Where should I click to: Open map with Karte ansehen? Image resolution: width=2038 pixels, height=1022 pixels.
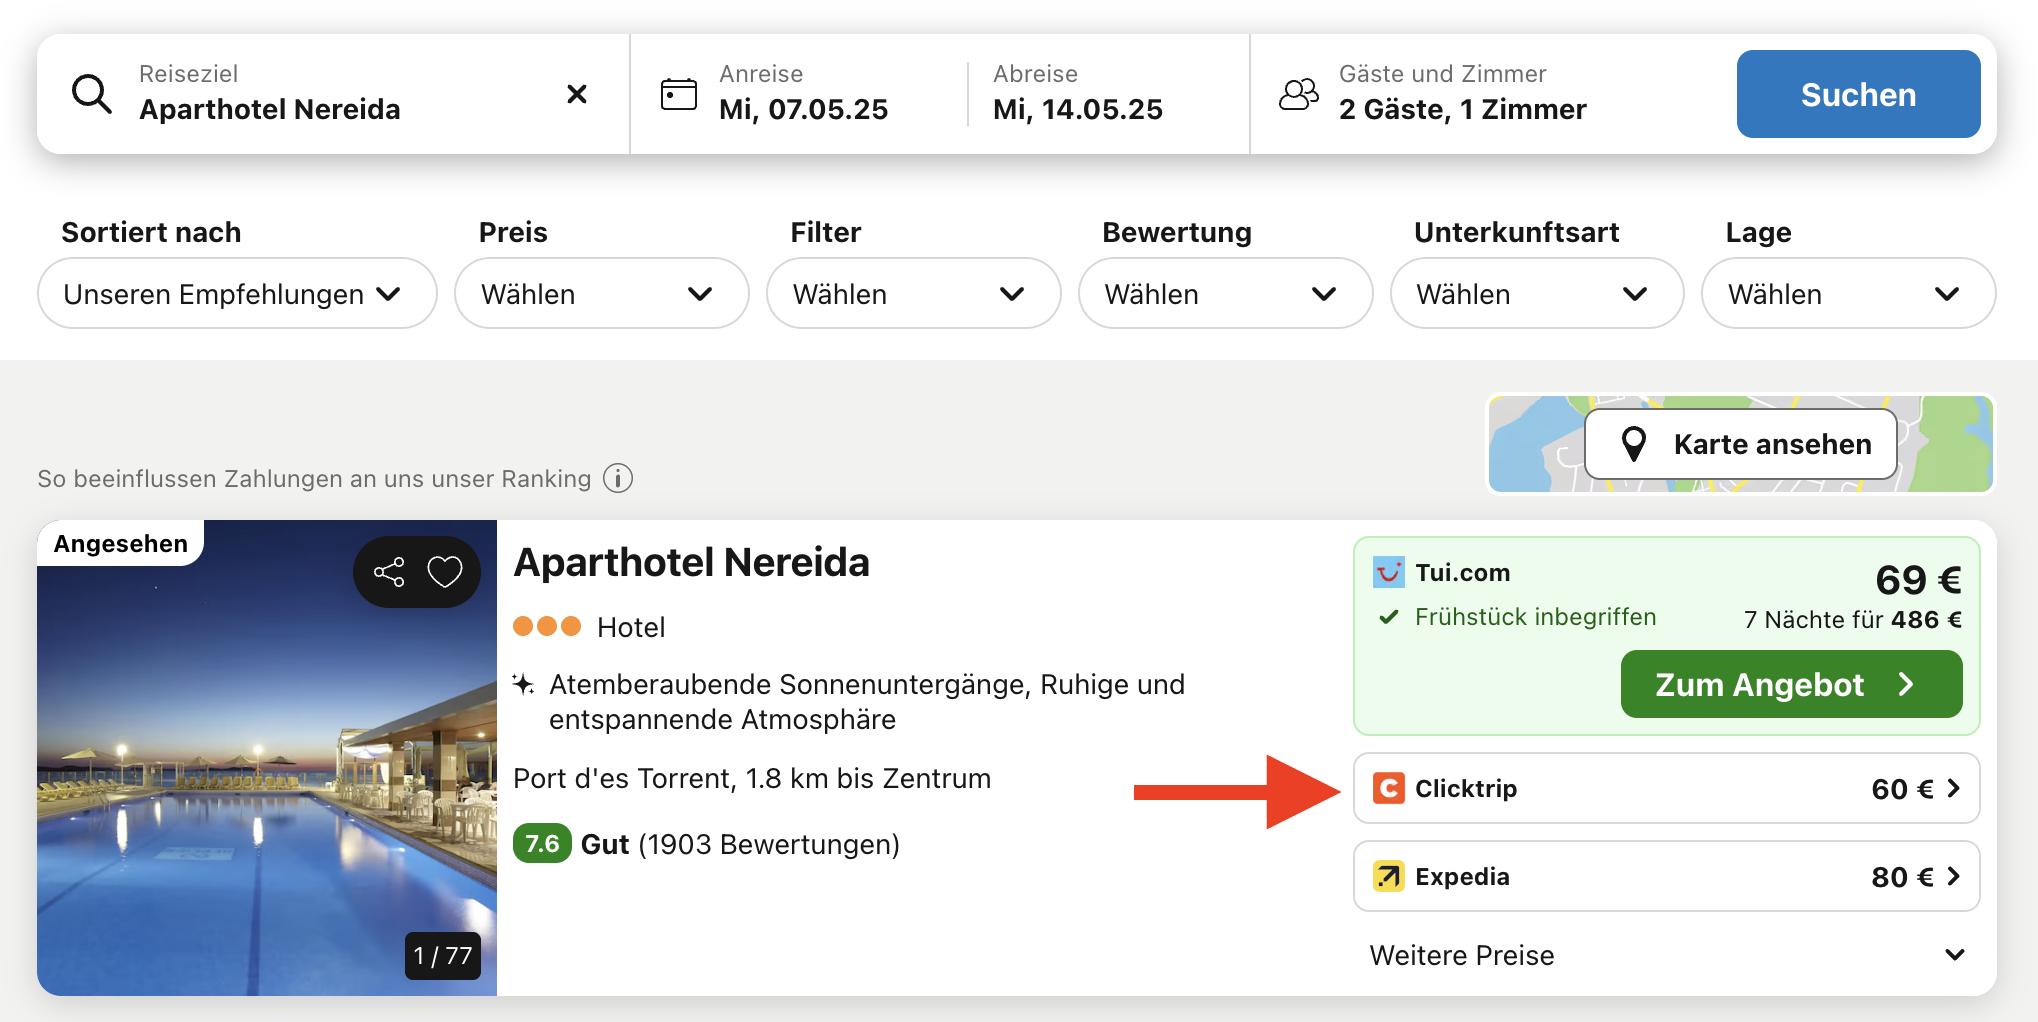point(1741,444)
